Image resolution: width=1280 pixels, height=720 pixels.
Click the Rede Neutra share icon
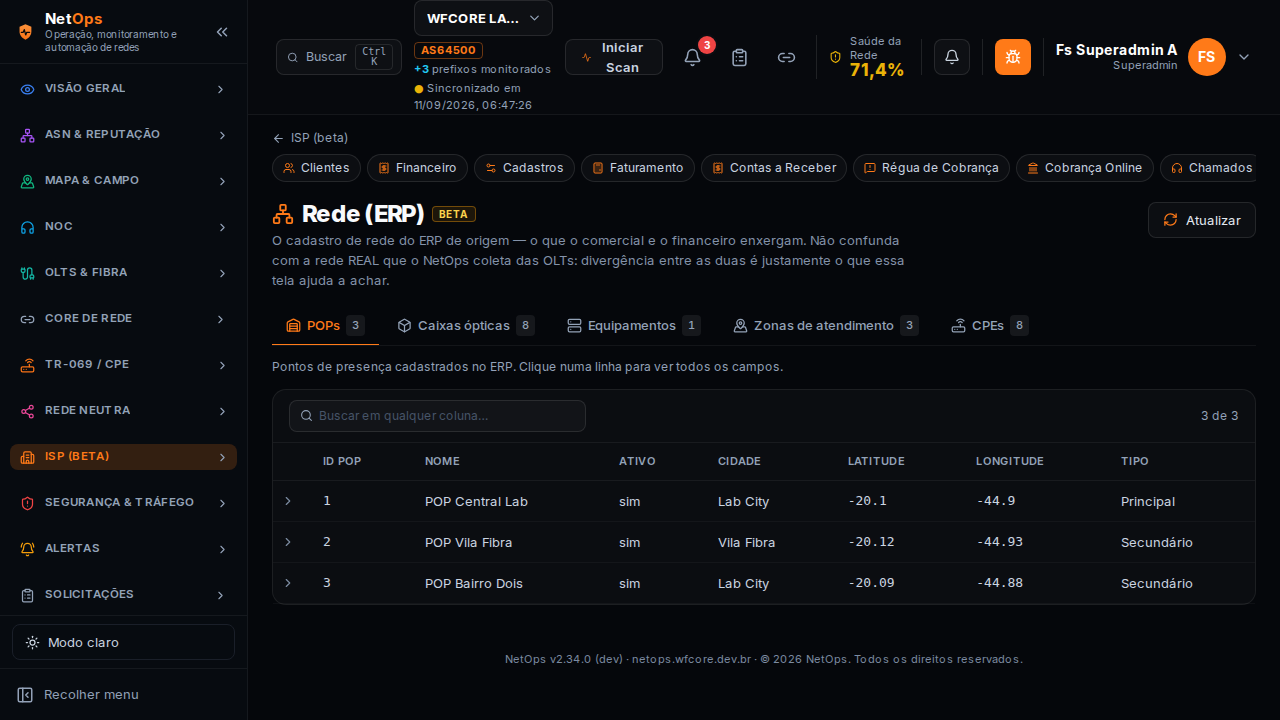(28, 411)
